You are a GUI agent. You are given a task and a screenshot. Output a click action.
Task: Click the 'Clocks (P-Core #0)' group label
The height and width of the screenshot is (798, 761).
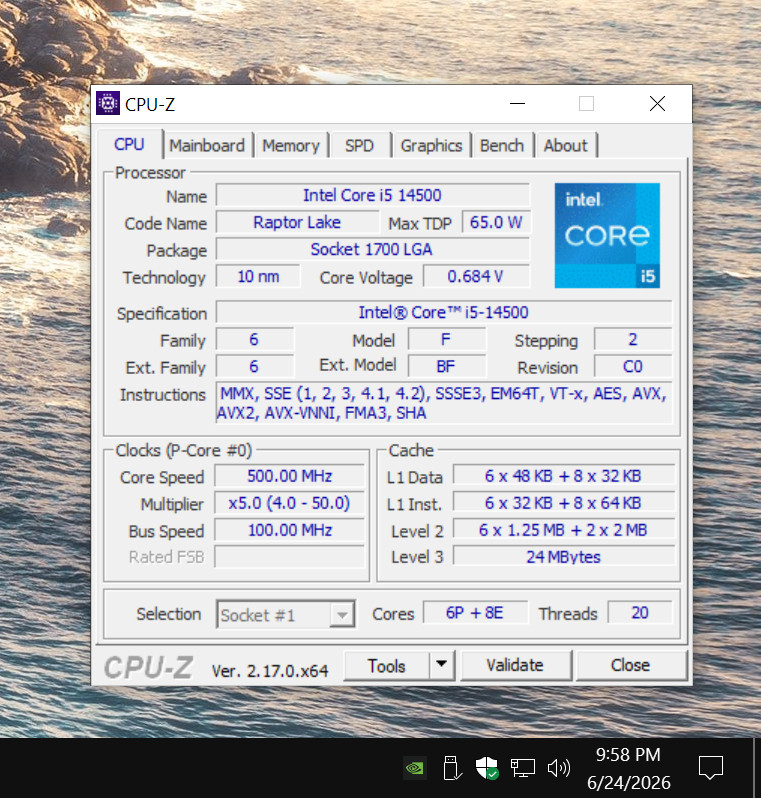[x=184, y=451]
